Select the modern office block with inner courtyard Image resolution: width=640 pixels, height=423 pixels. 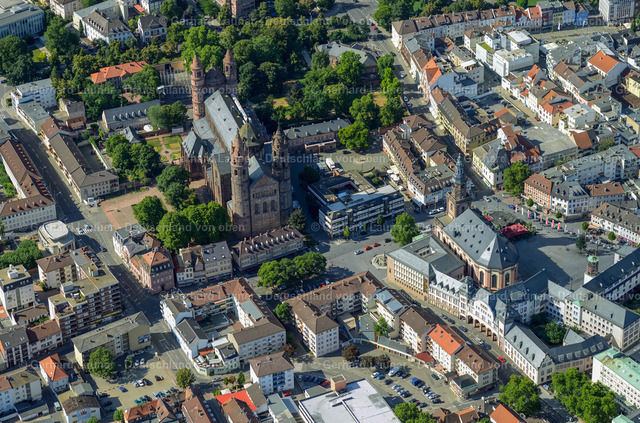(x=354, y=198)
